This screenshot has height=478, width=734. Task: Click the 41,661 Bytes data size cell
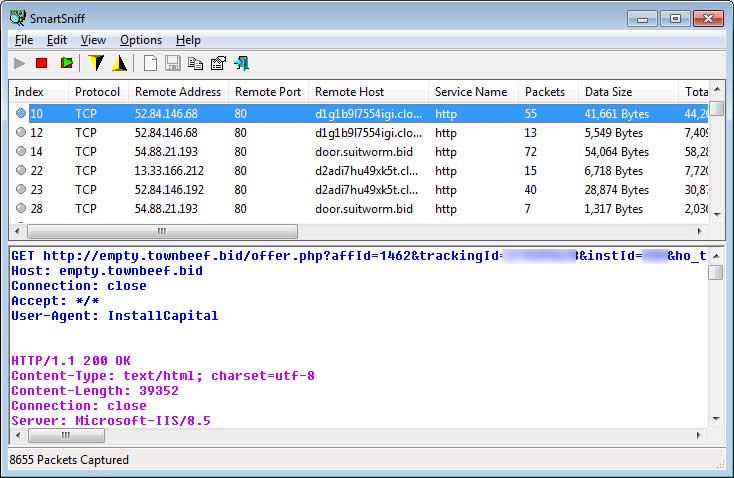[617, 114]
